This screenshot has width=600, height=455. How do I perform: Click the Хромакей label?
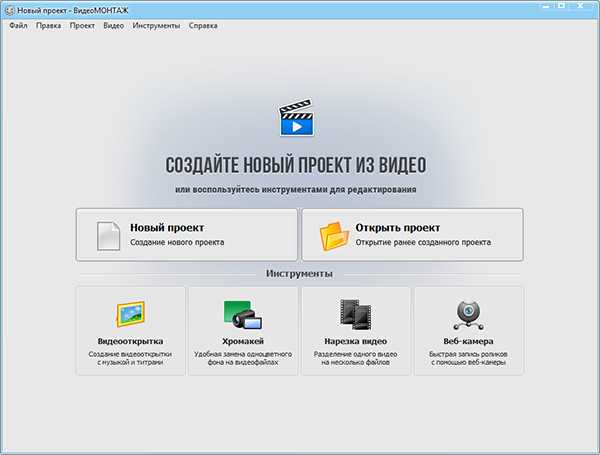pos(243,341)
